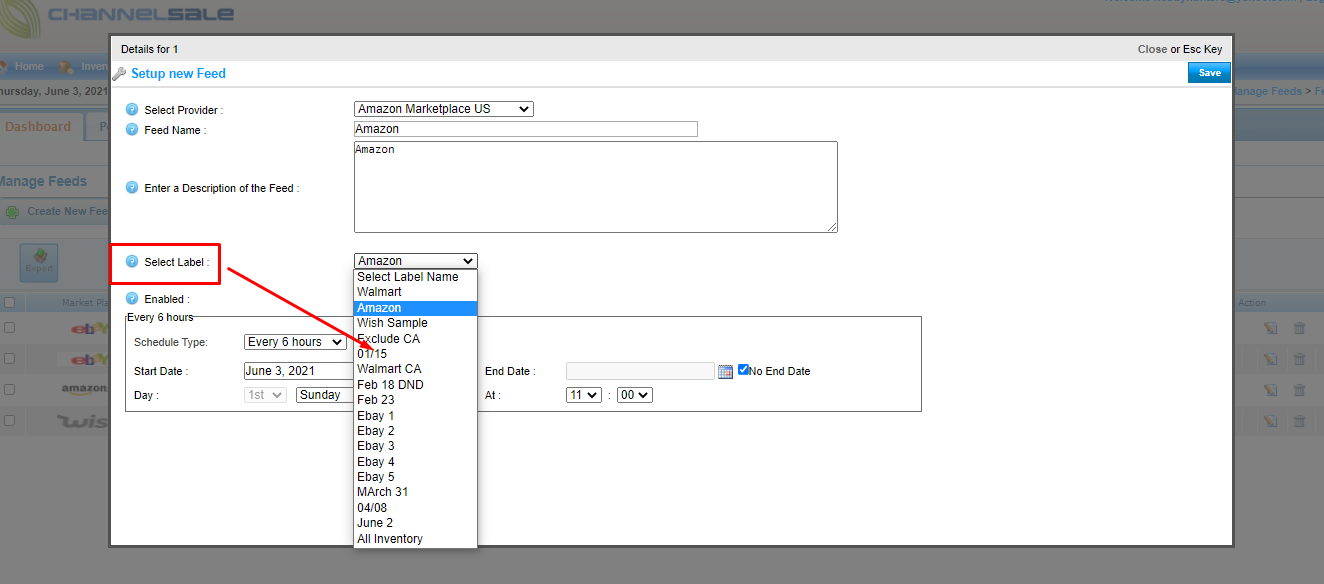
Task: Open the Schedule Type dropdown
Action: click(x=295, y=342)
